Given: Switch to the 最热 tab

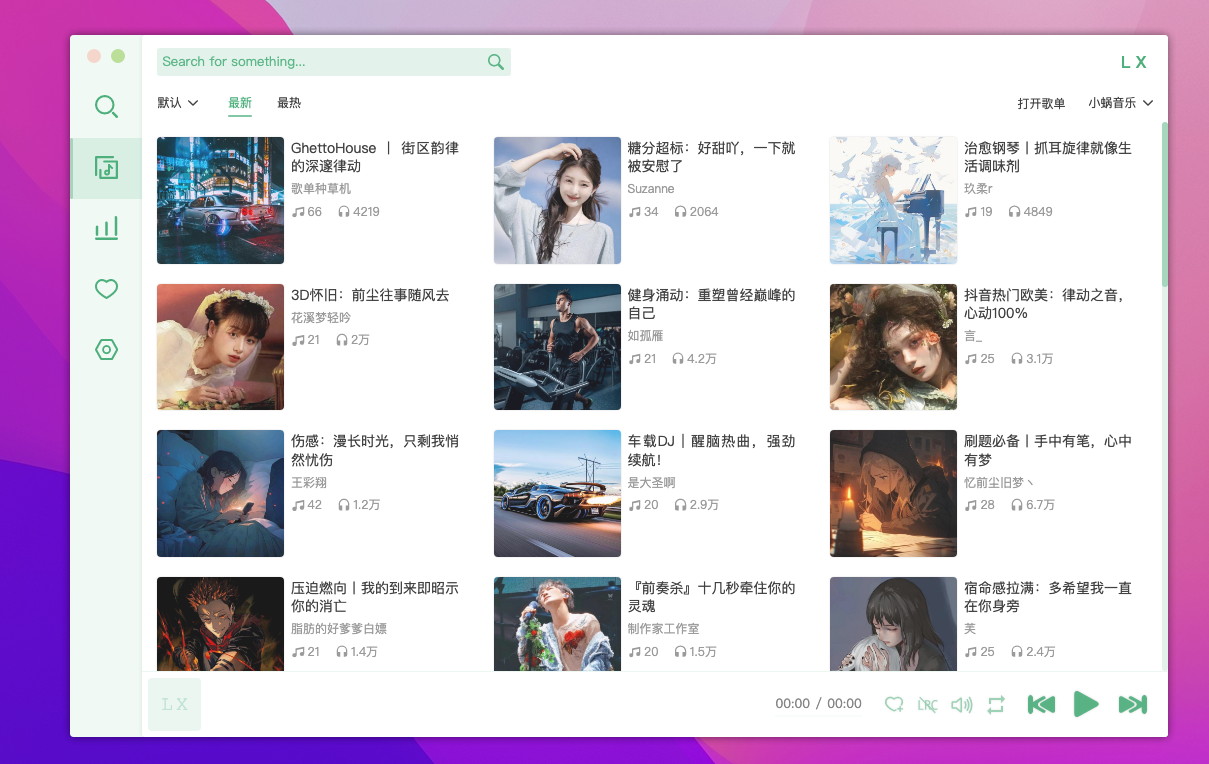Looking at the screenshot, I should 289,103.
